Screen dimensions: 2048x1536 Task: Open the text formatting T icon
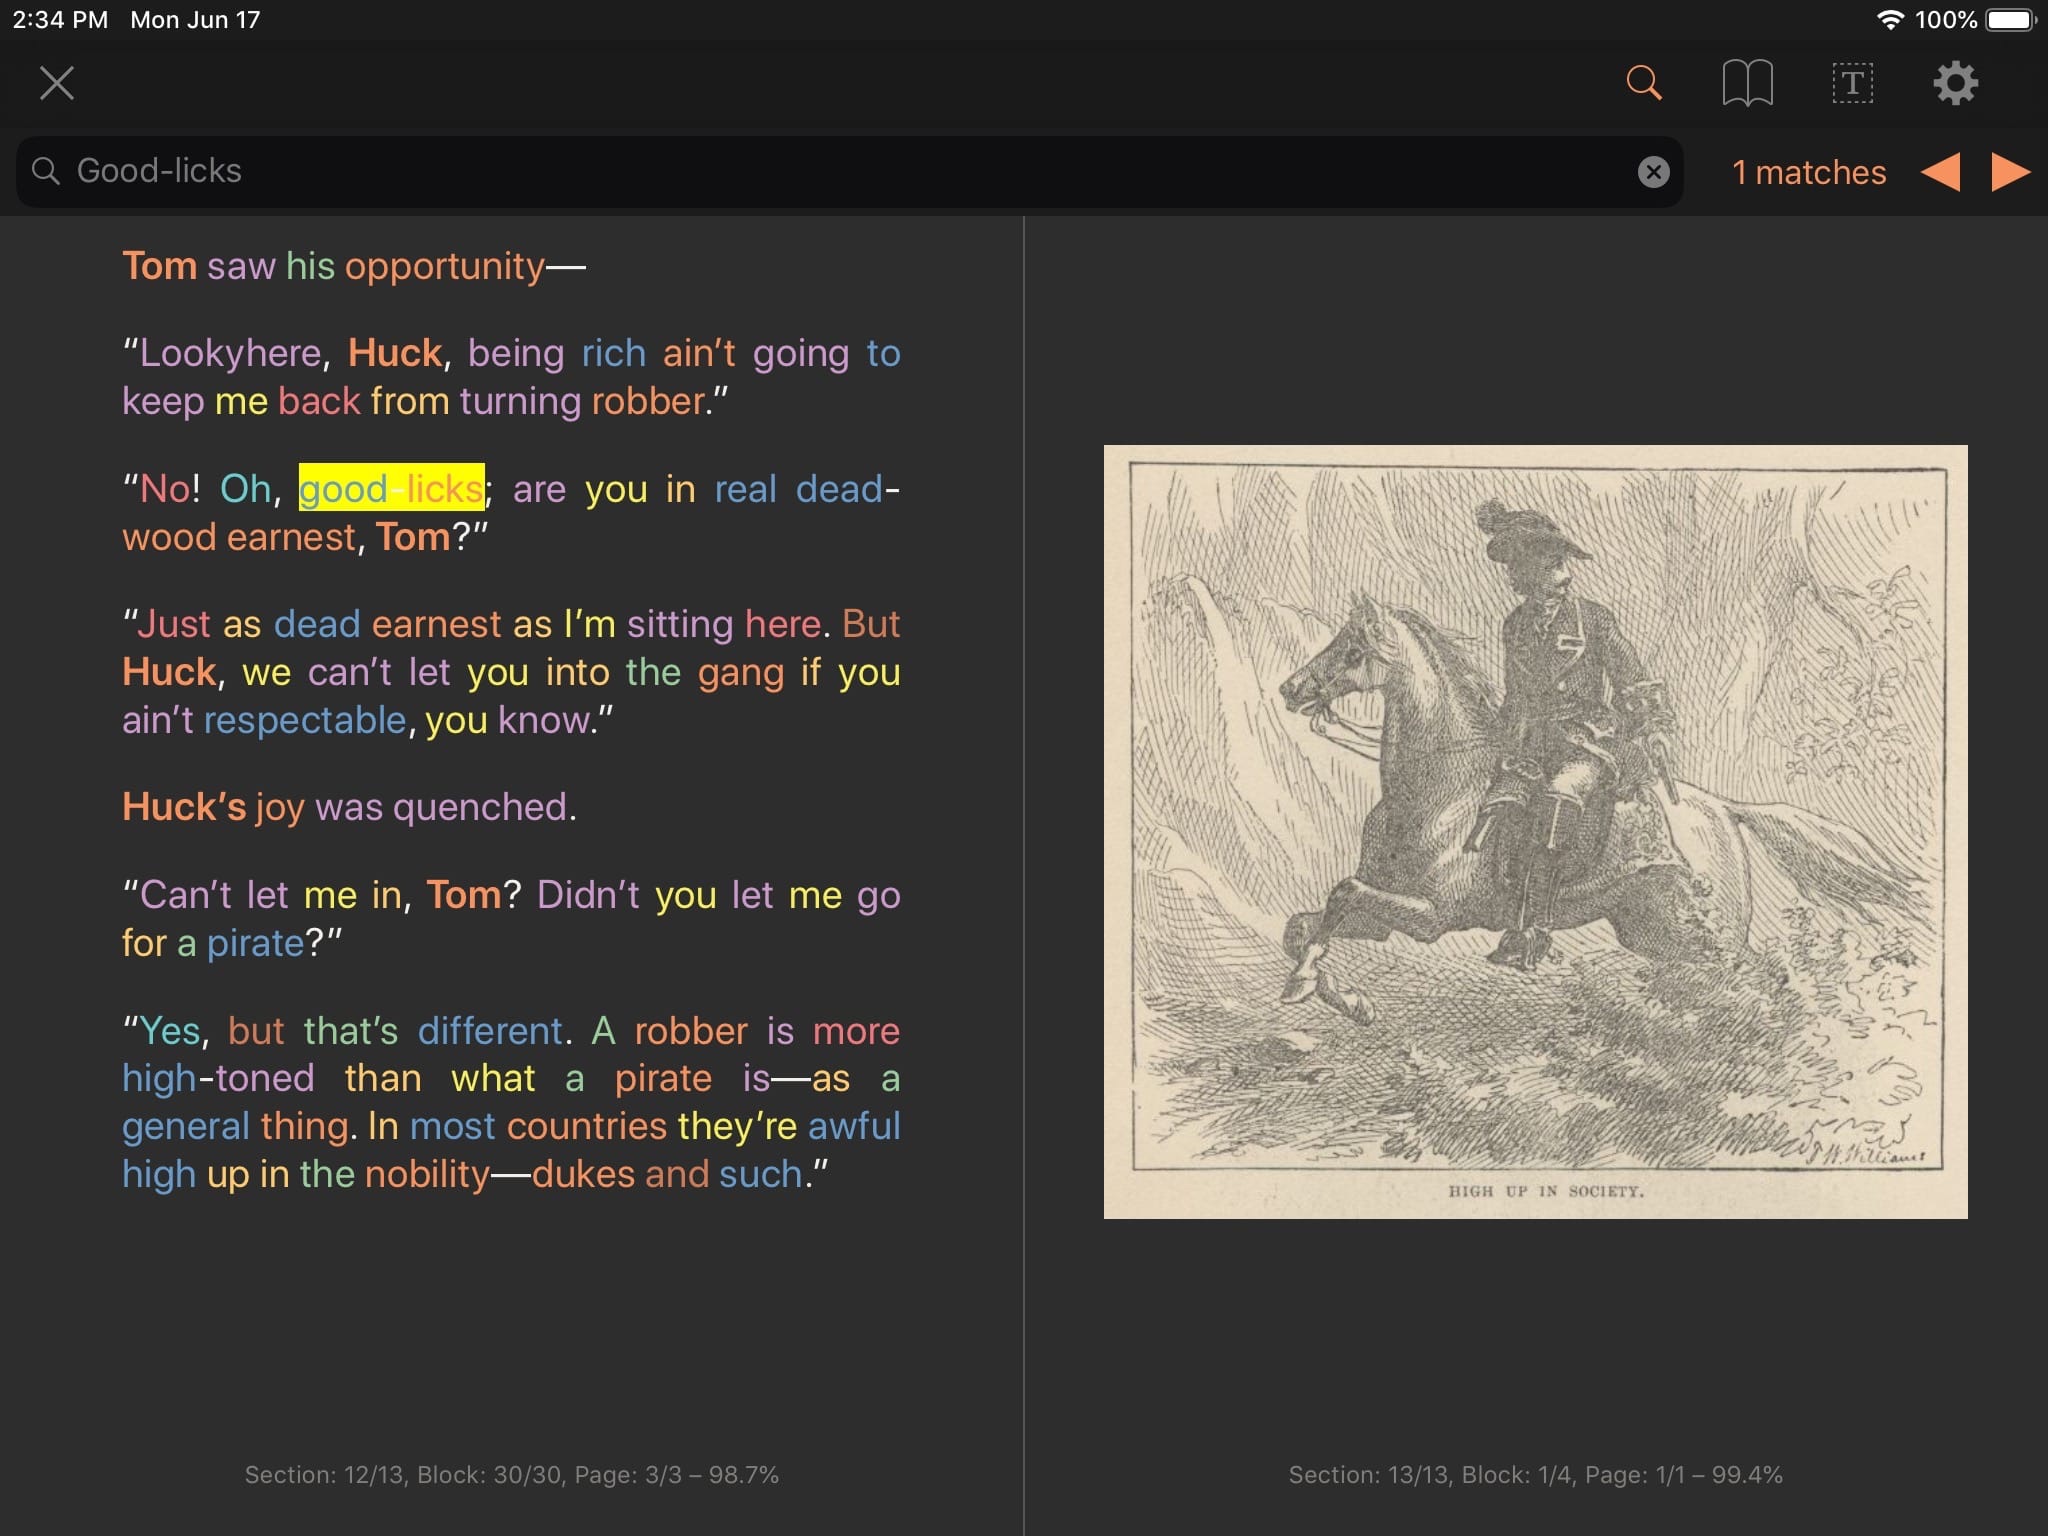1852,83
